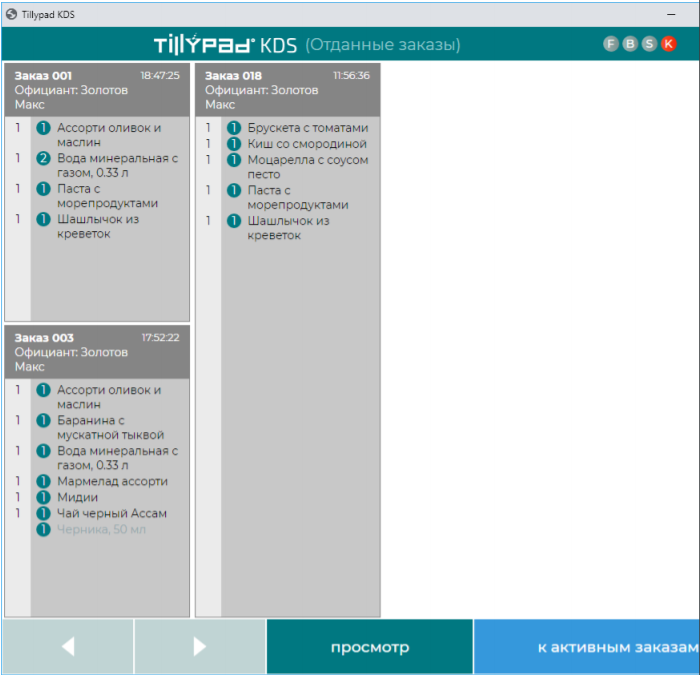Click course badge for Баранина с мускатной тыквой
700x675 pixels.
(x=43, y=420)
